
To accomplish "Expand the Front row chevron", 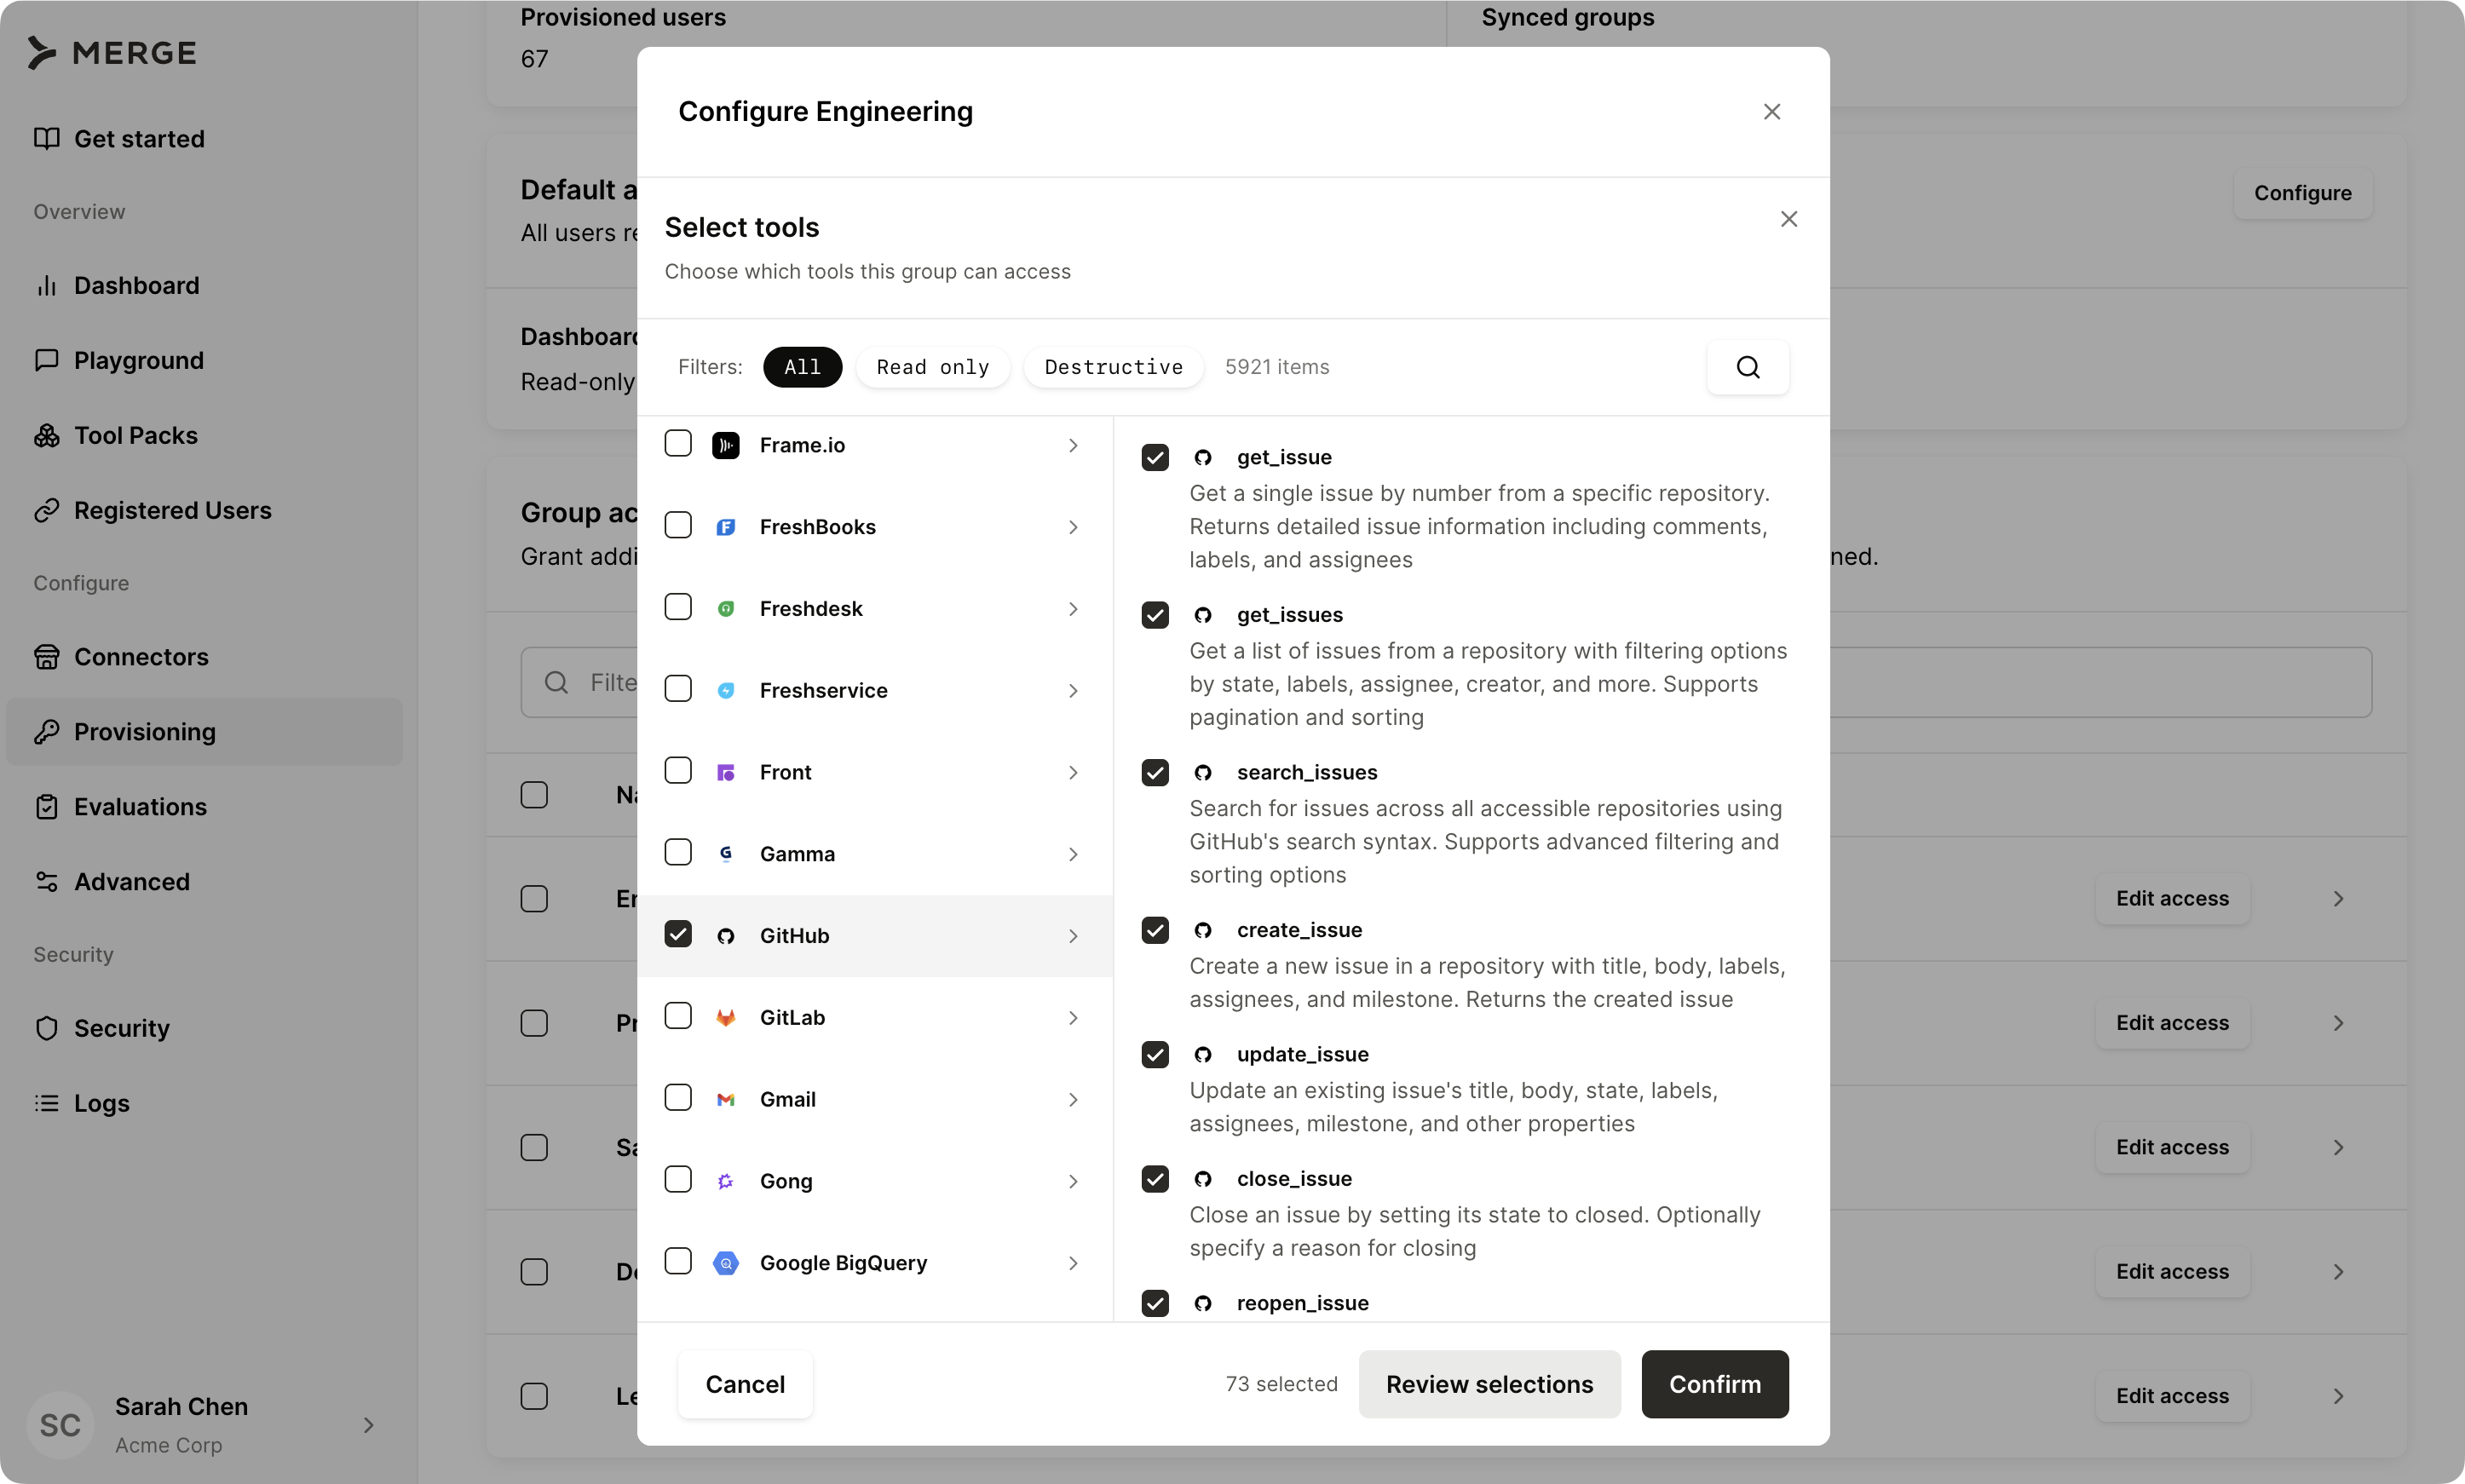I will [x=1072, y=773].
